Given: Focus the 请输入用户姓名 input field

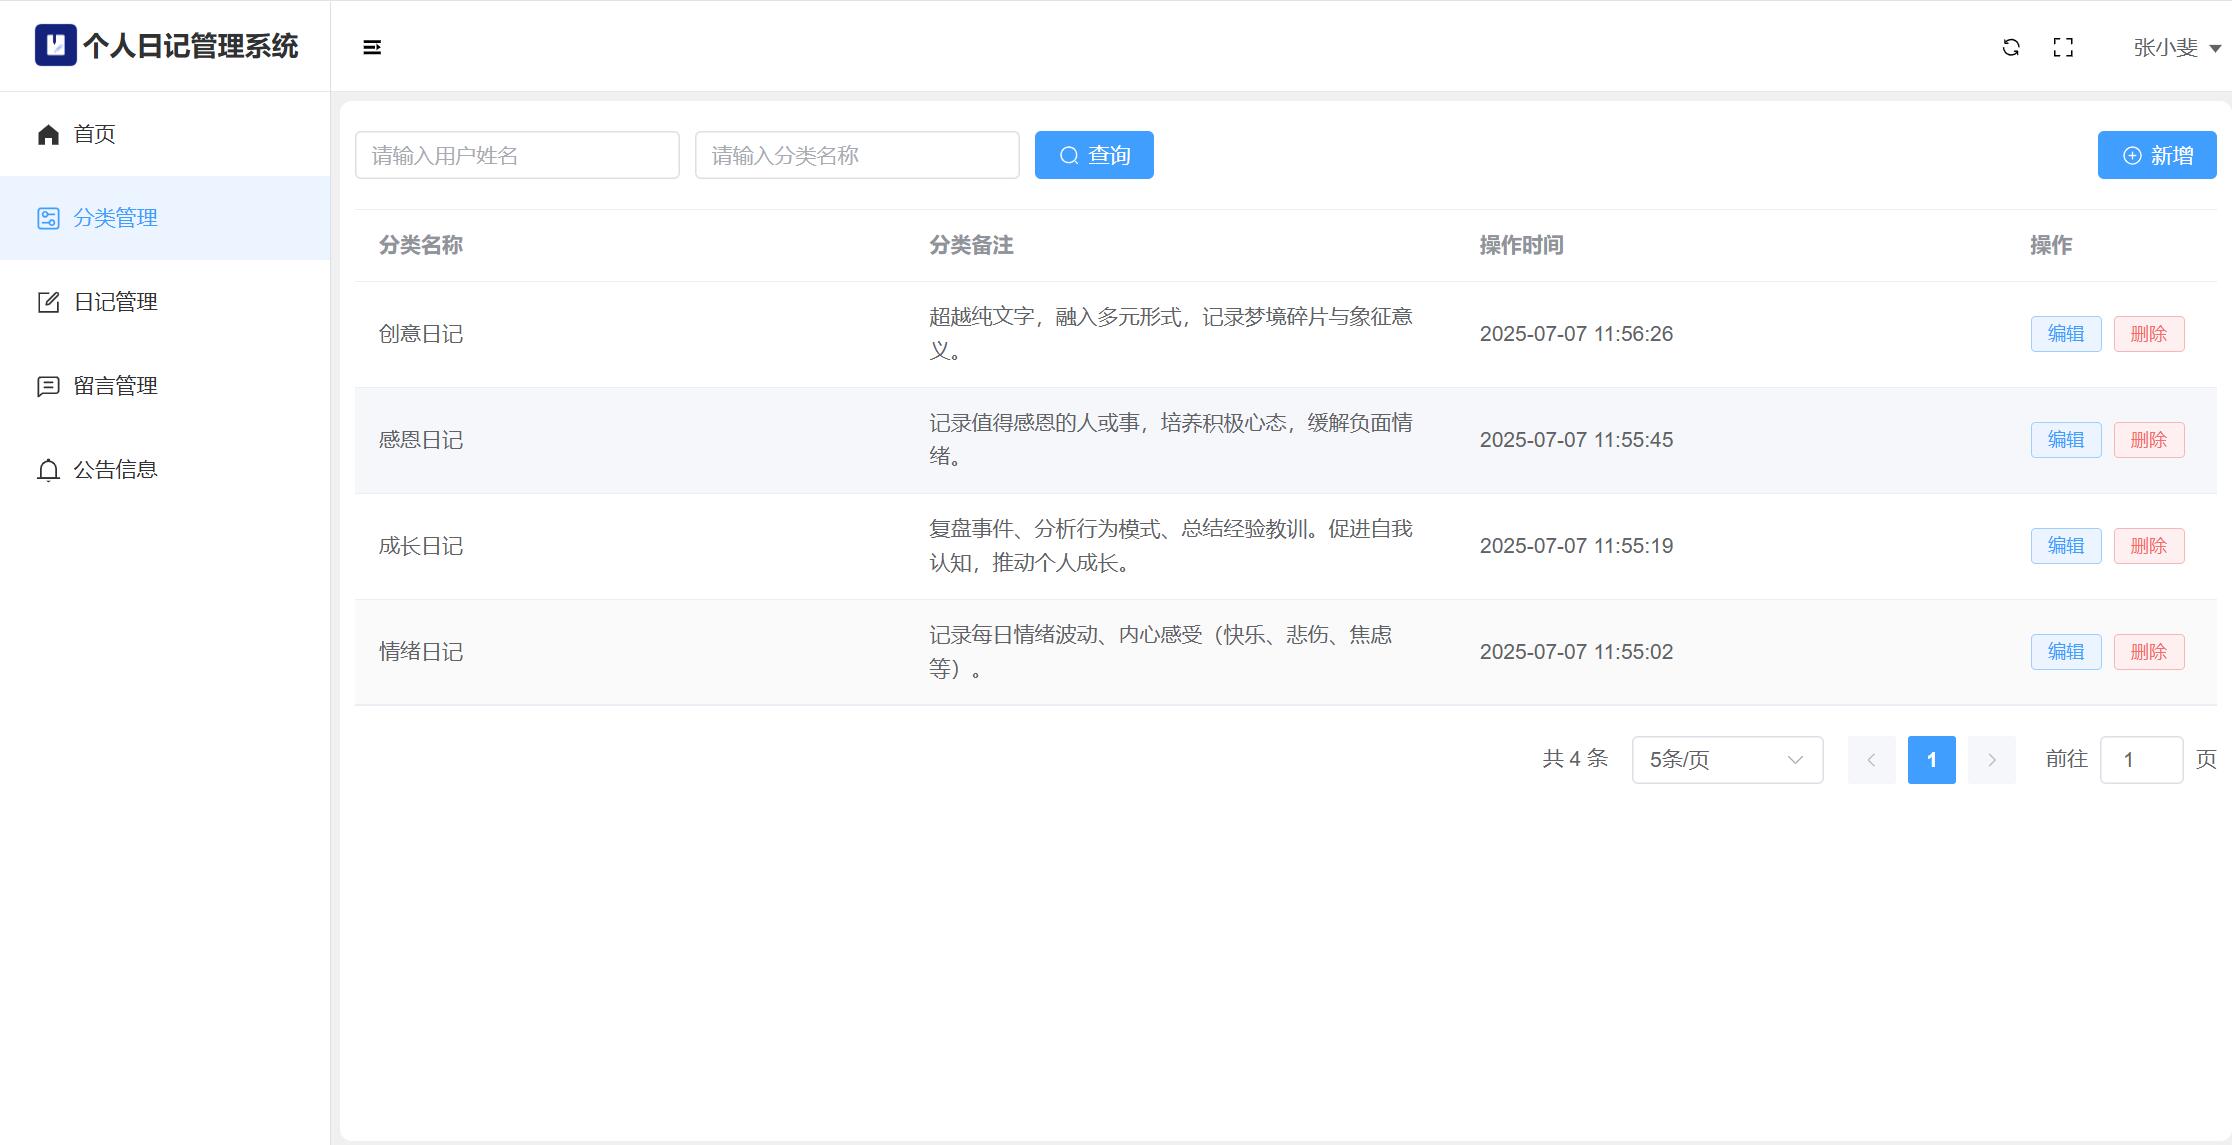Looking at the screenshot, I should click(517, 155).
